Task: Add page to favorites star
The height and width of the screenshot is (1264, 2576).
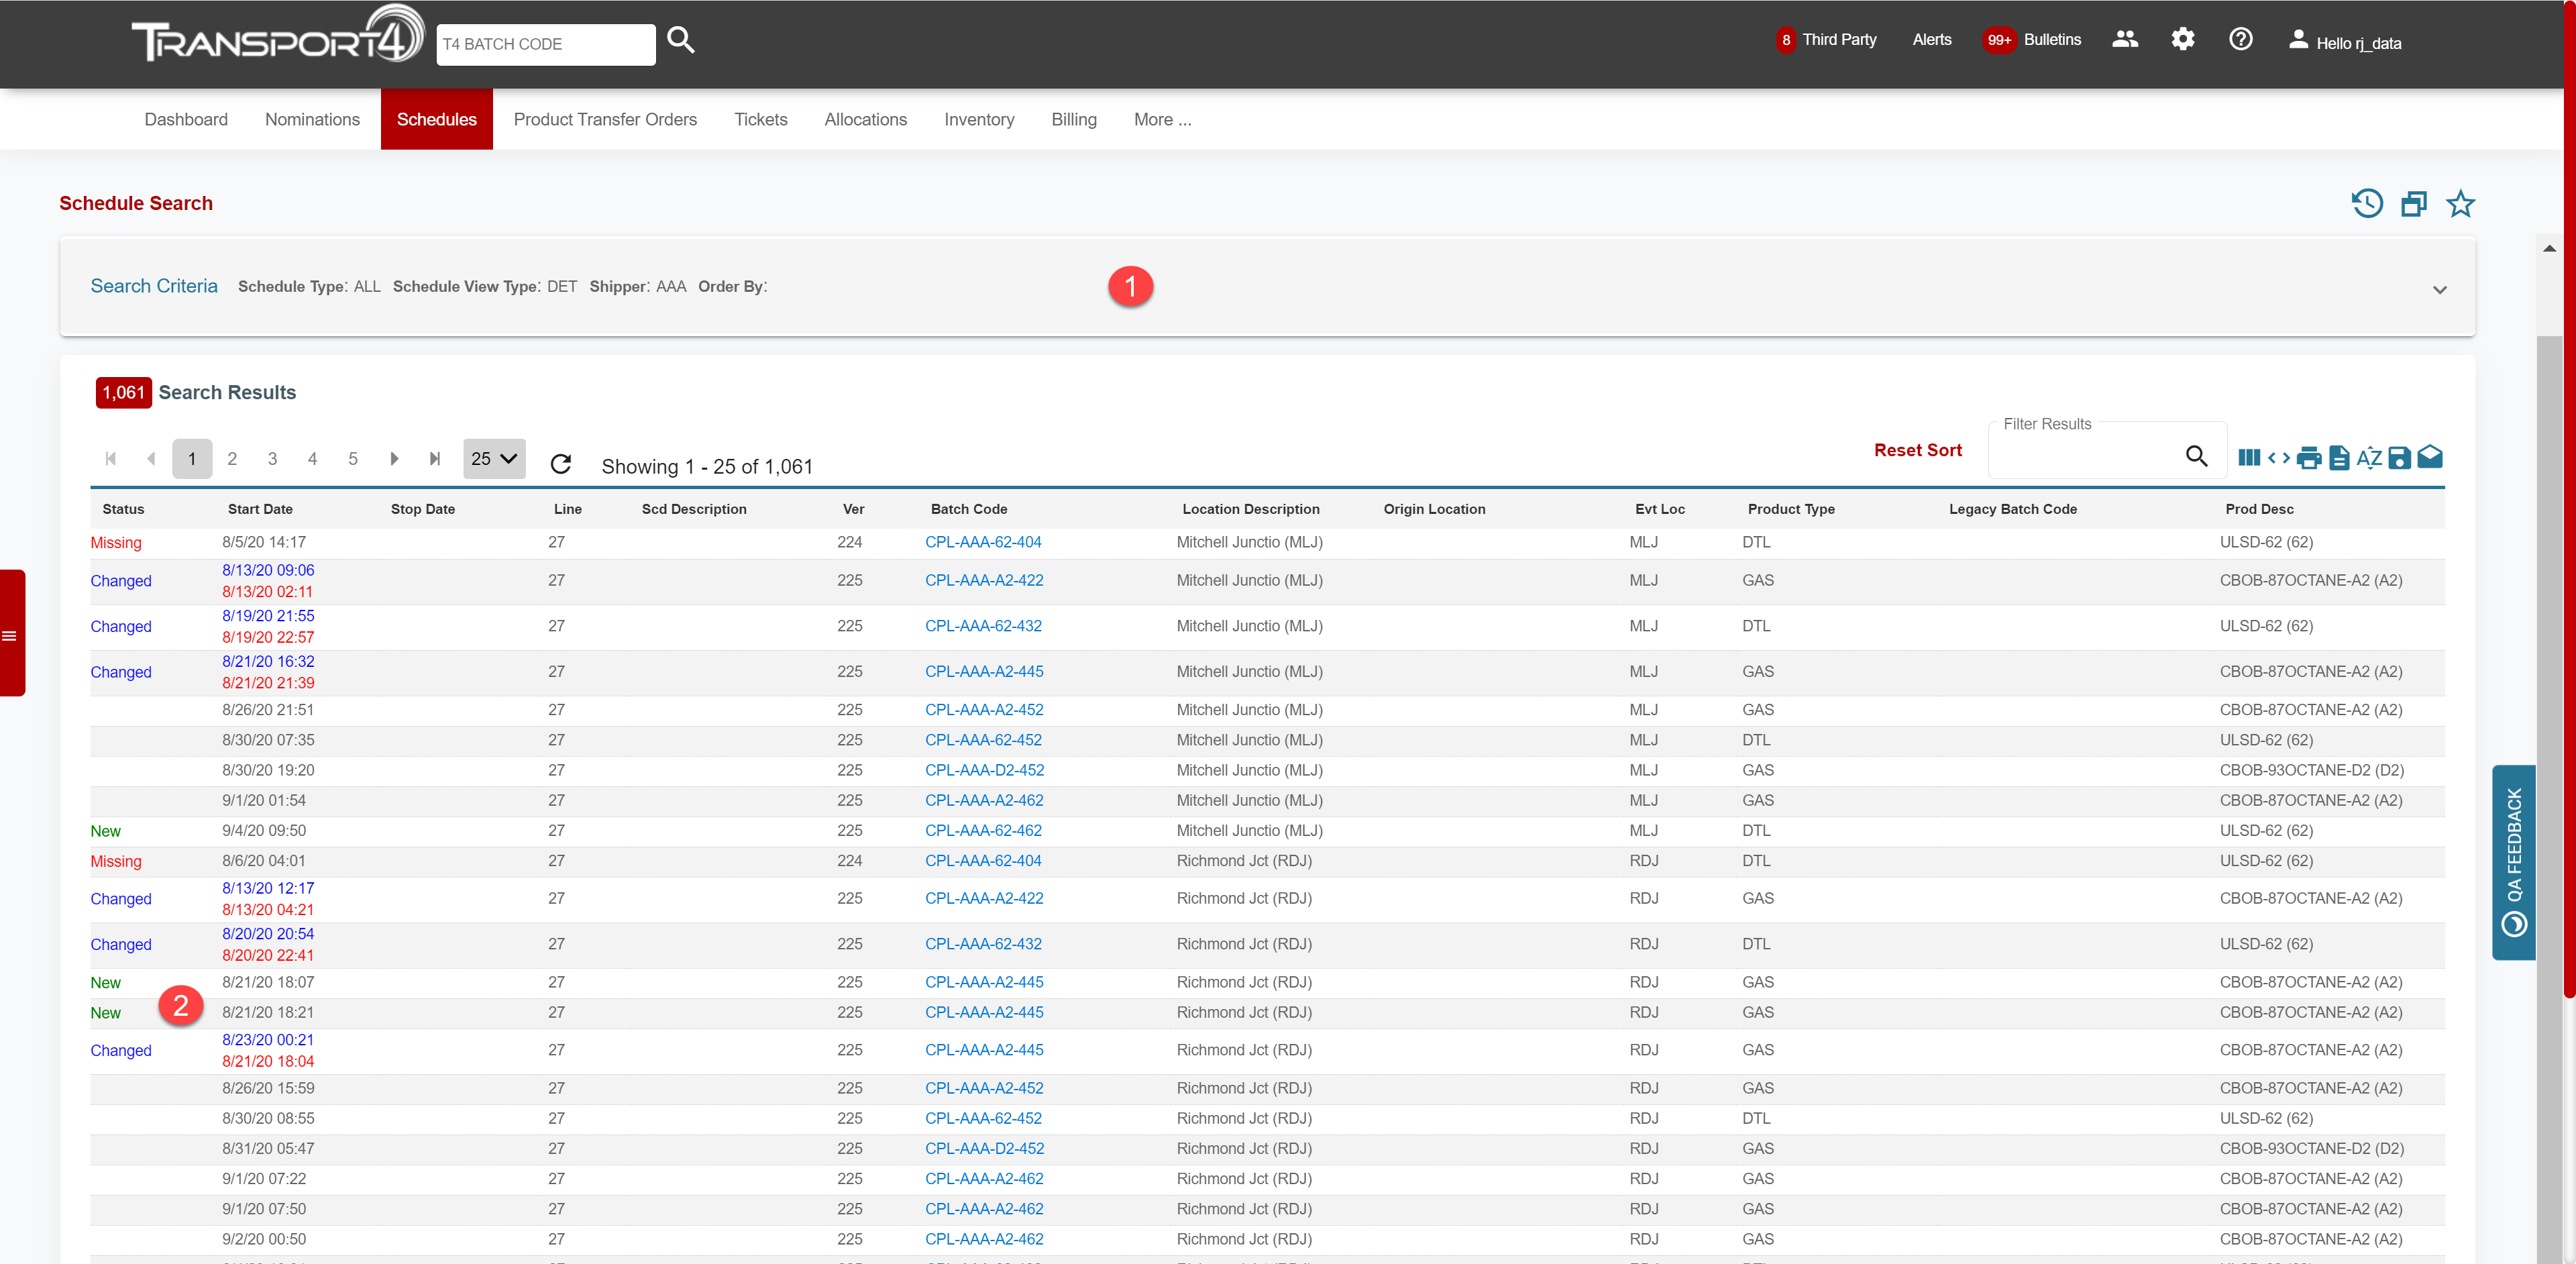Action: click(x=2460, y=204)
